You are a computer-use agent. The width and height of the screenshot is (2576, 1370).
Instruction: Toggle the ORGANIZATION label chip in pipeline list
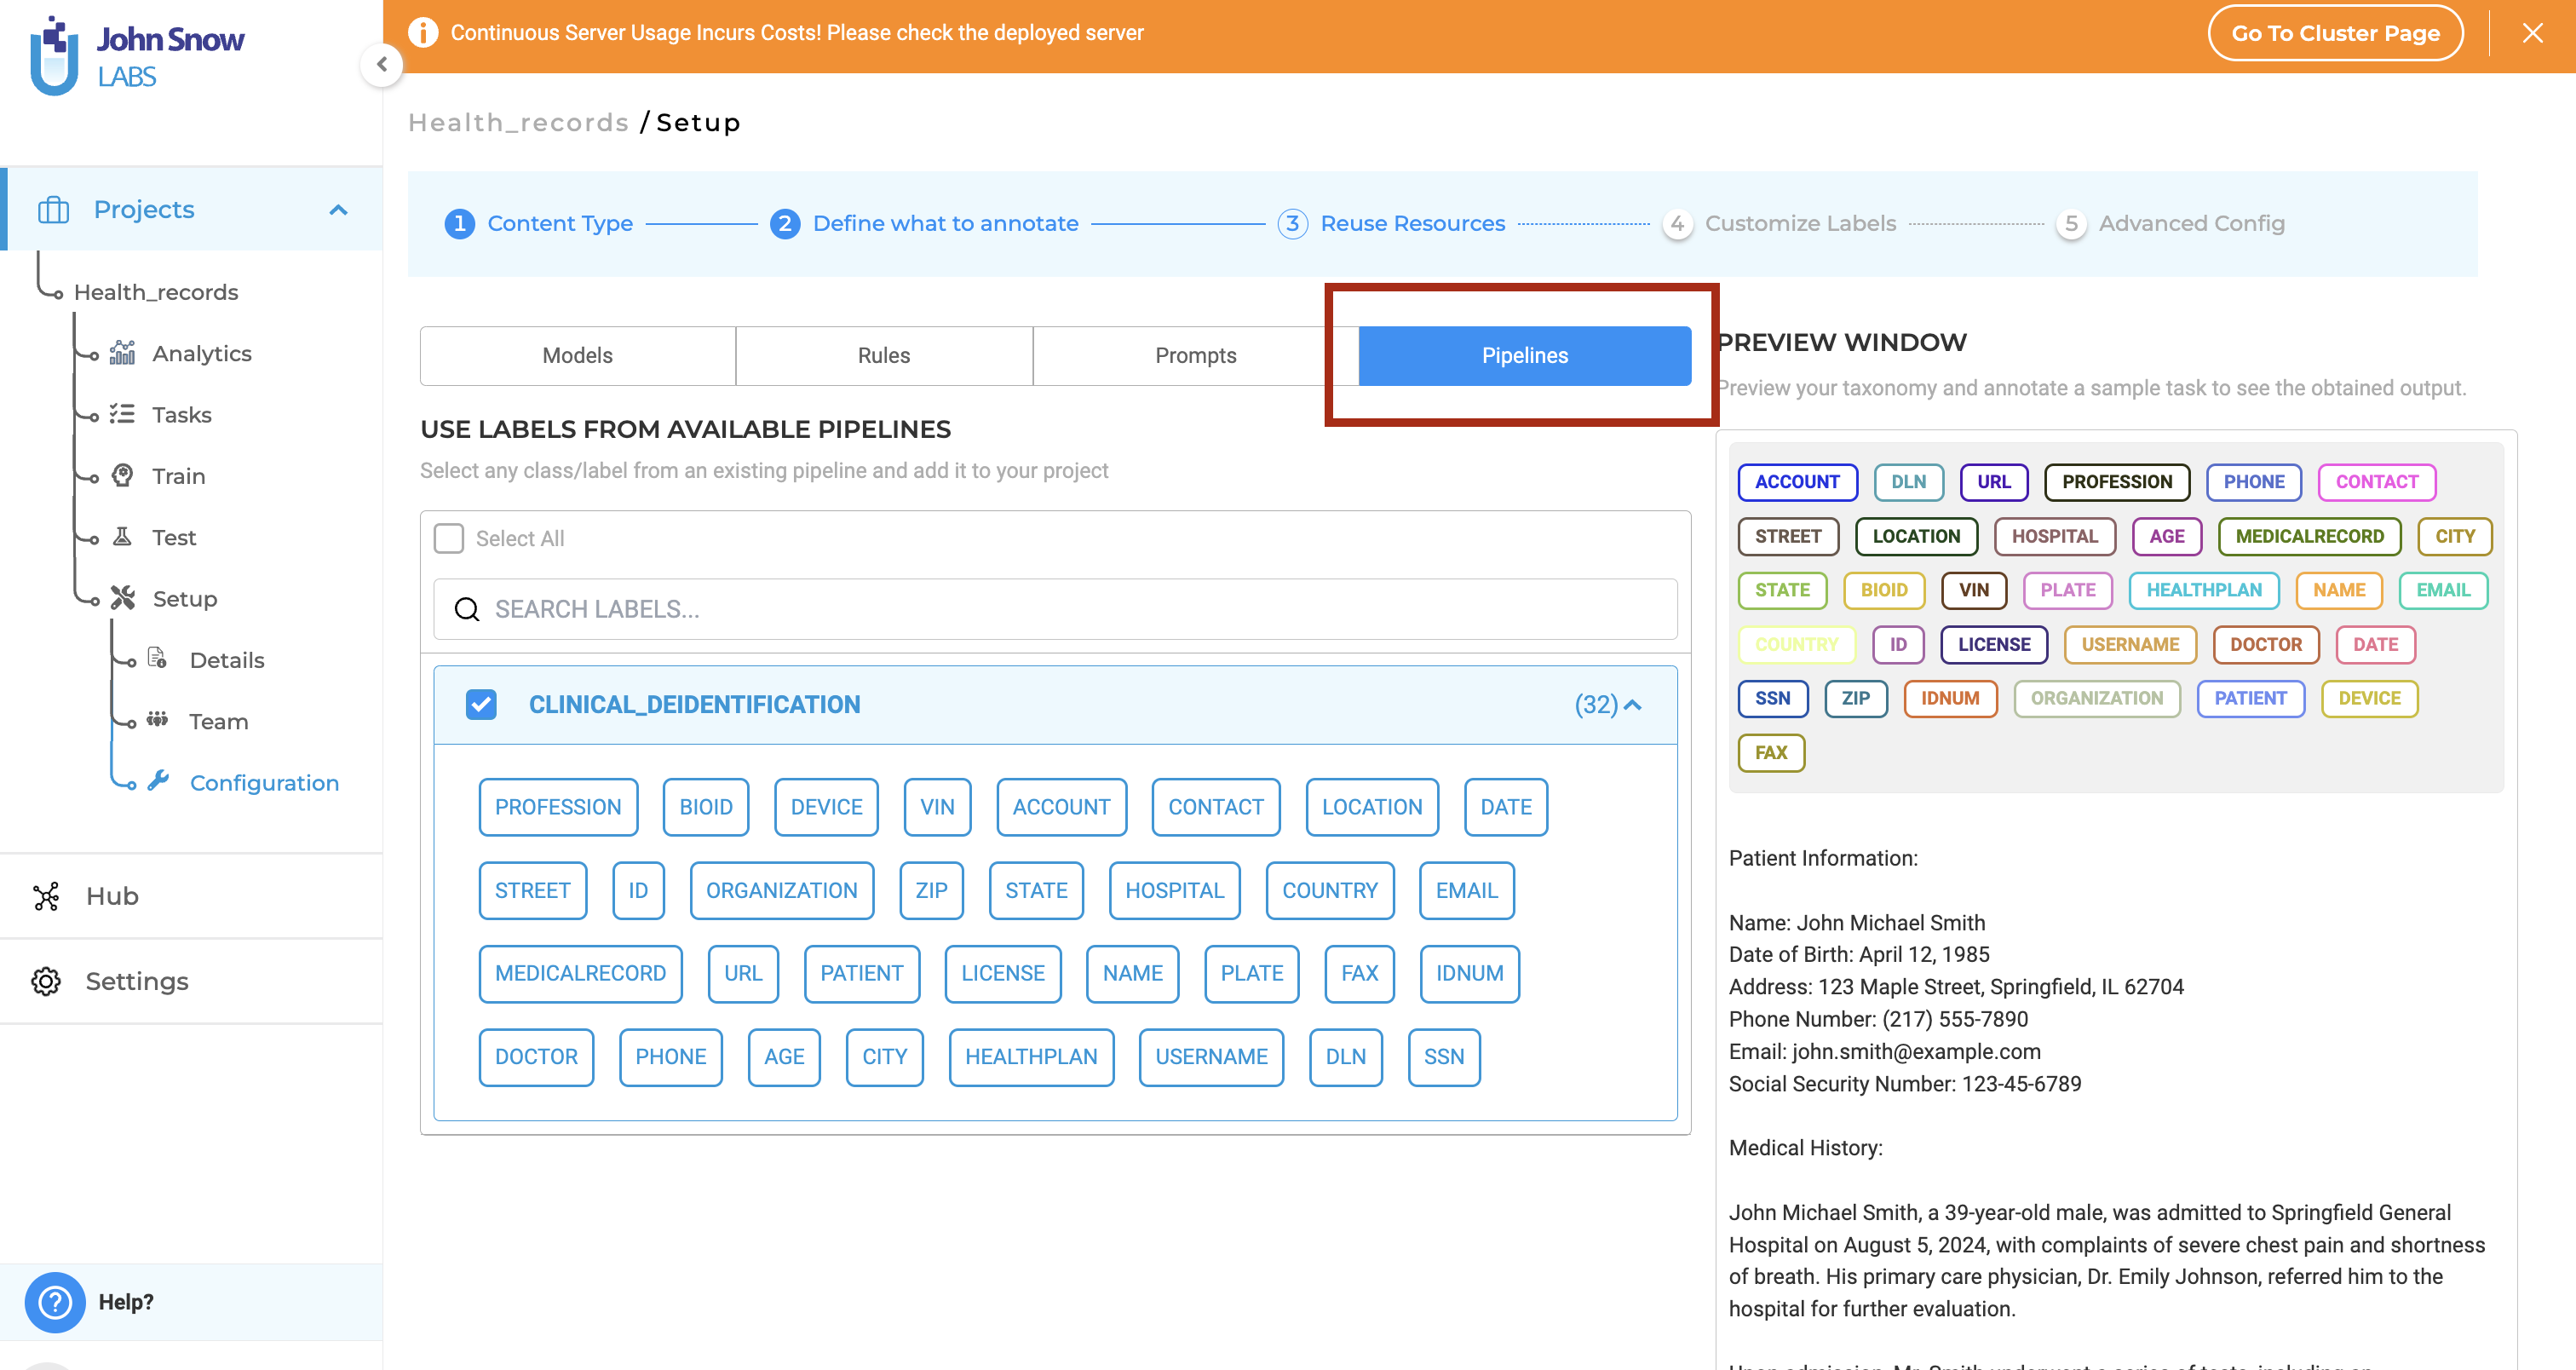tap(782, 891)
